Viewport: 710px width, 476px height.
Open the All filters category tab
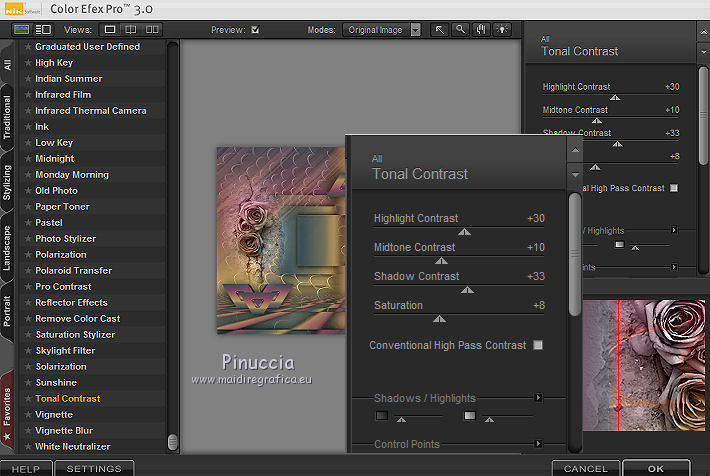[7, 64]
